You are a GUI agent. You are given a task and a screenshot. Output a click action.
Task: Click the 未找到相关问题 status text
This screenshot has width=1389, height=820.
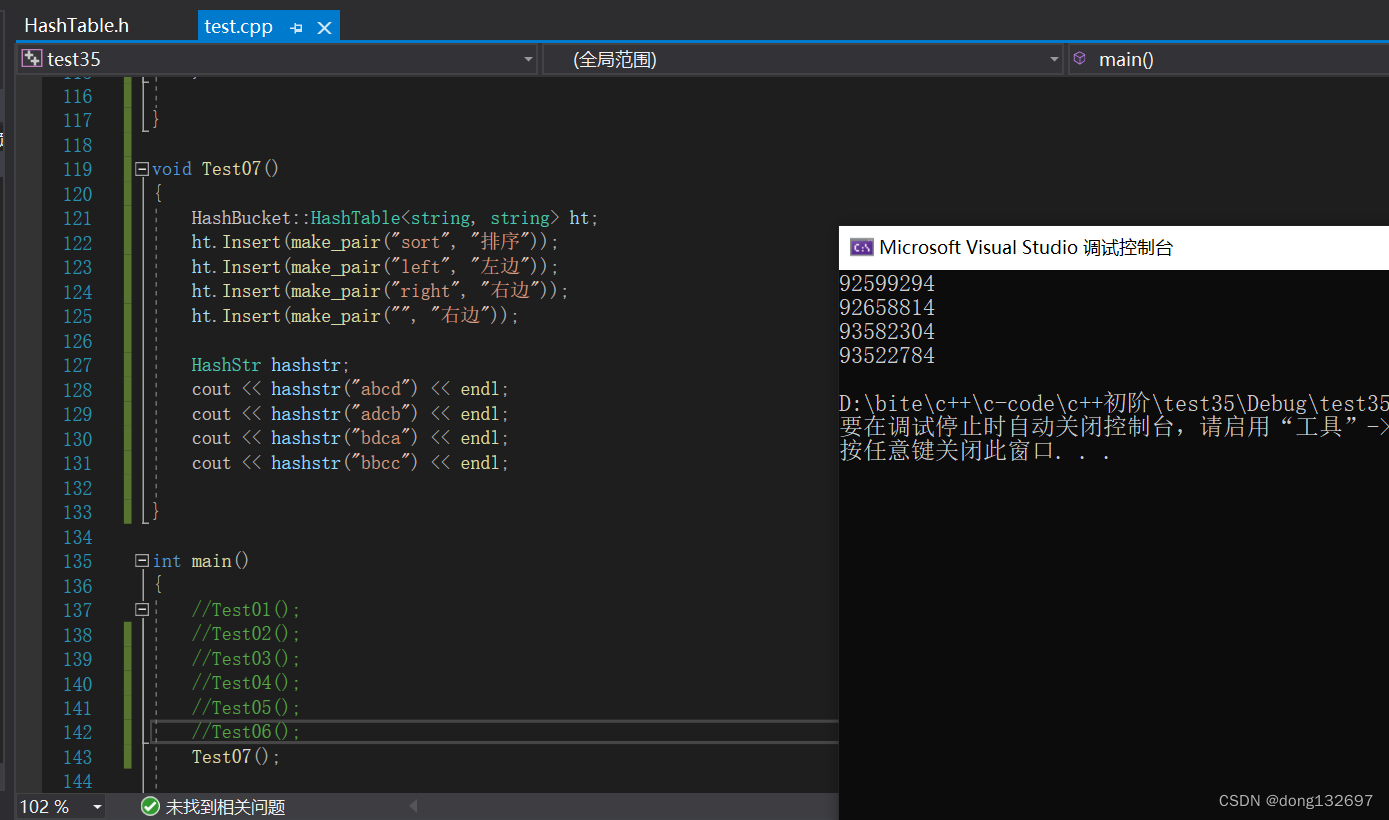coord(225,807)
